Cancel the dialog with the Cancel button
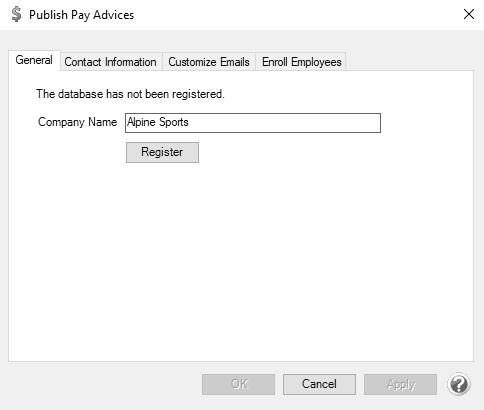484x410 pixels. (x=319, y=384)
